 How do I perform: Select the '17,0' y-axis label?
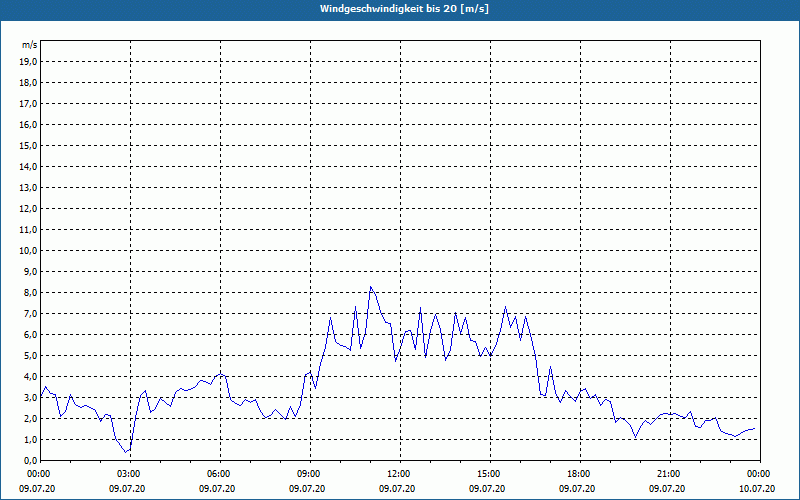tap(28, 104)
